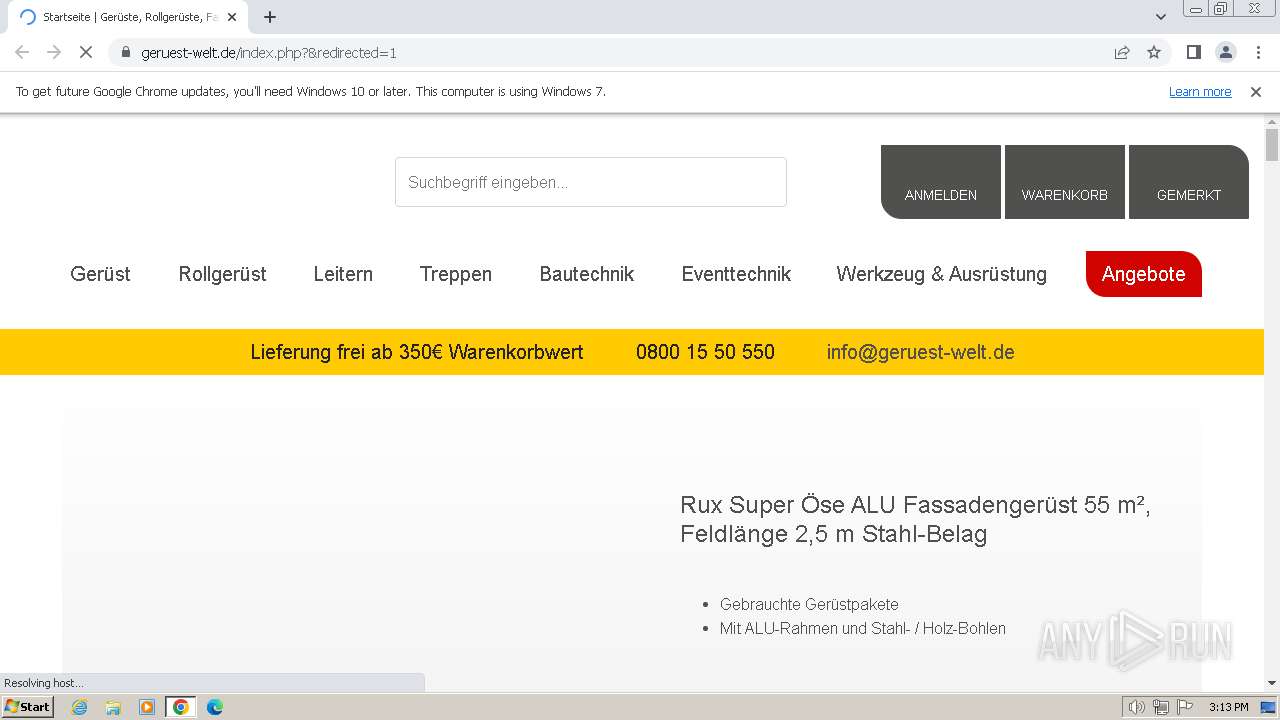Open the Gerüst menu category
The width and height of the screenshot is (1280, 720).
[100, 274]
